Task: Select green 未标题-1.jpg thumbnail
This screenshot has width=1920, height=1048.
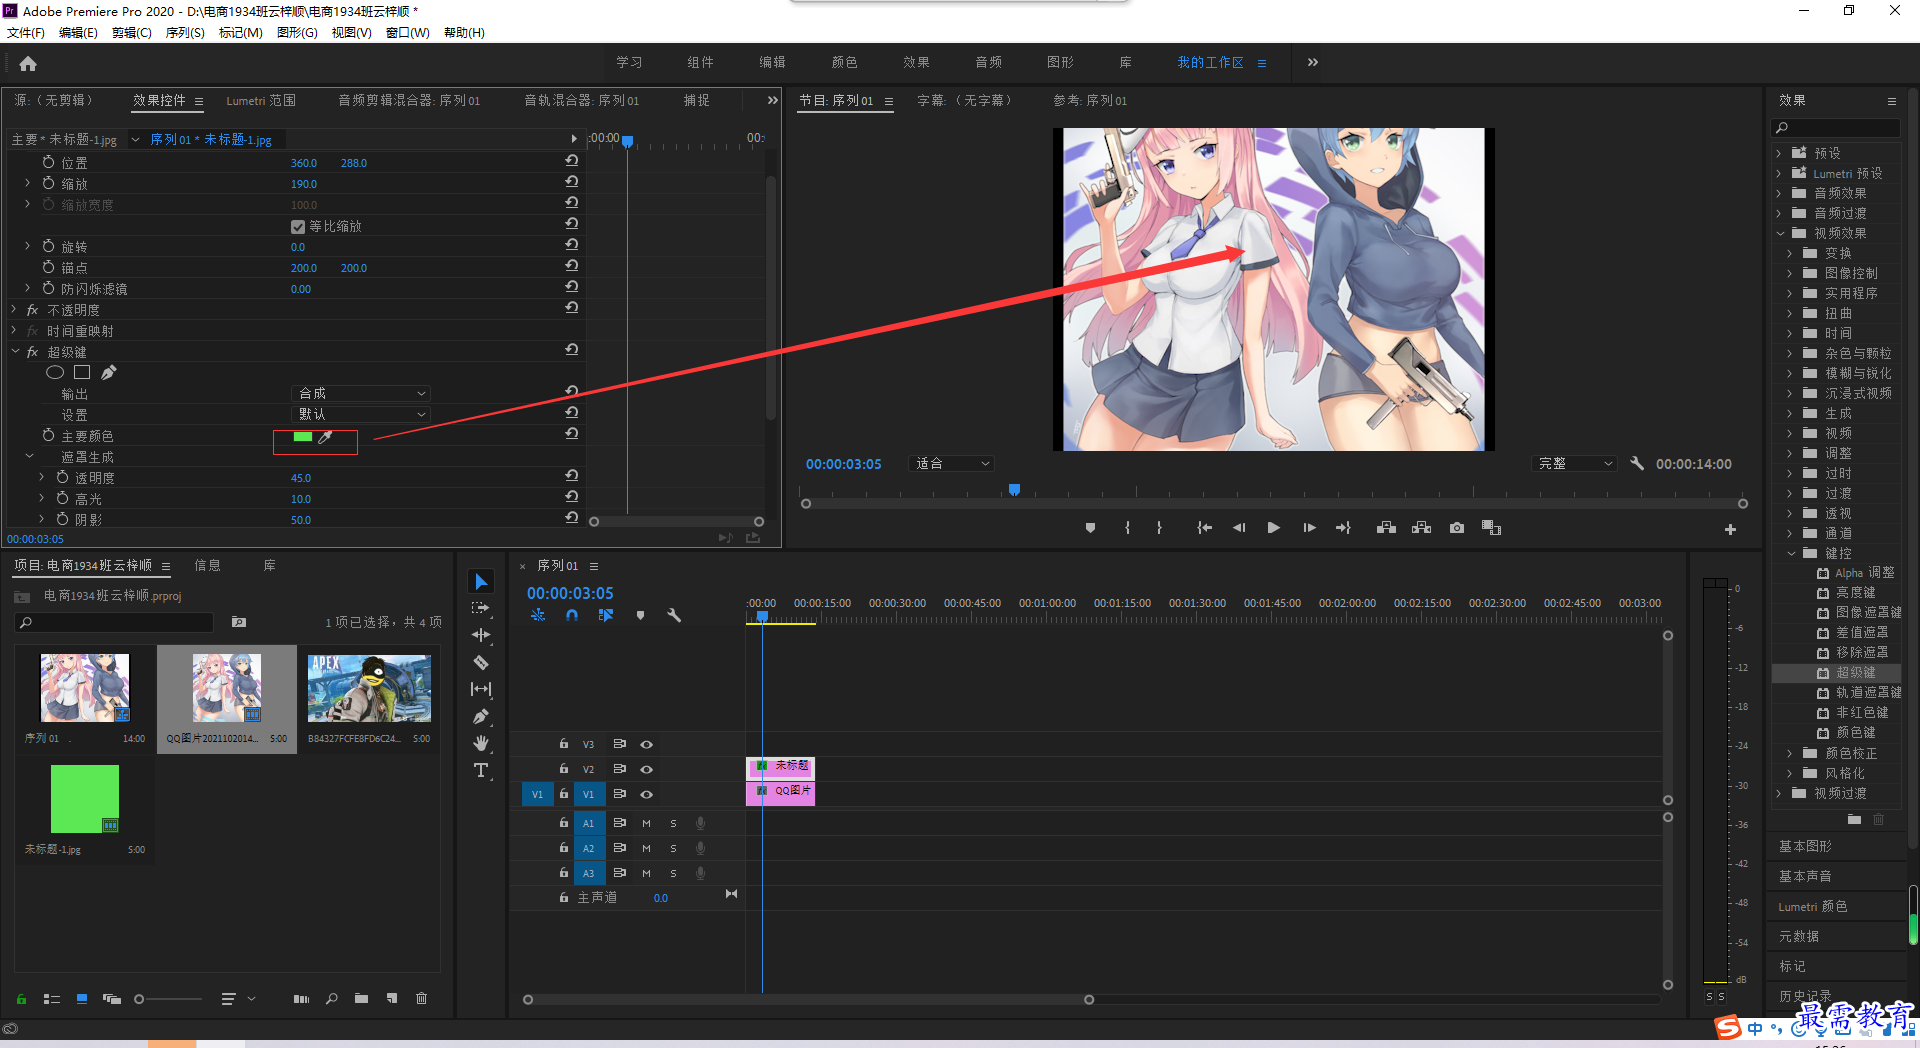Action: [85, 799]
